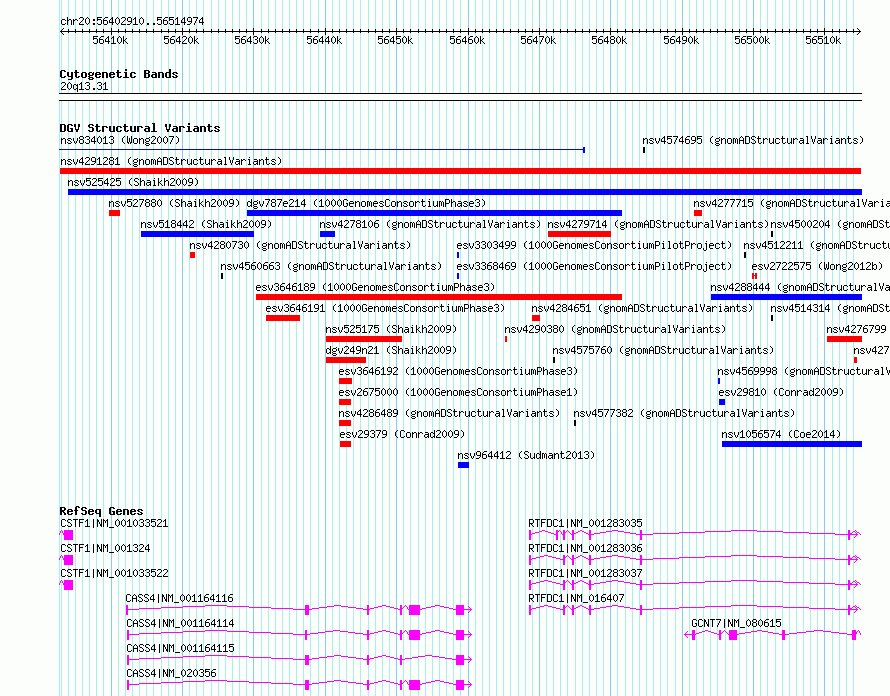890x696 pixels.
Task: Select the dgv787e214 blue variant bar
Action: [434, 213]
